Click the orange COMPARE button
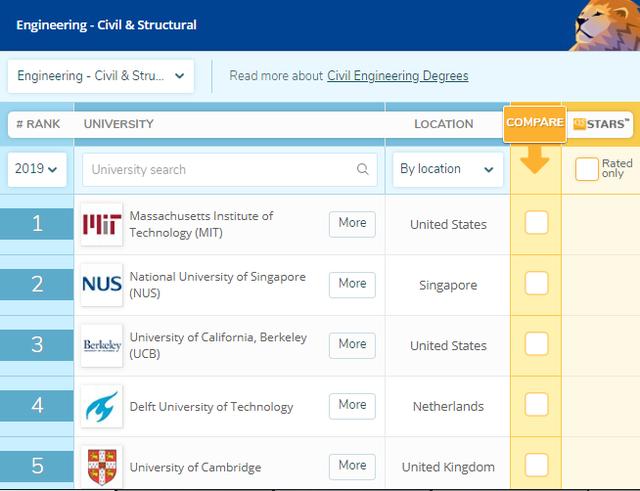 pos(534,122)
